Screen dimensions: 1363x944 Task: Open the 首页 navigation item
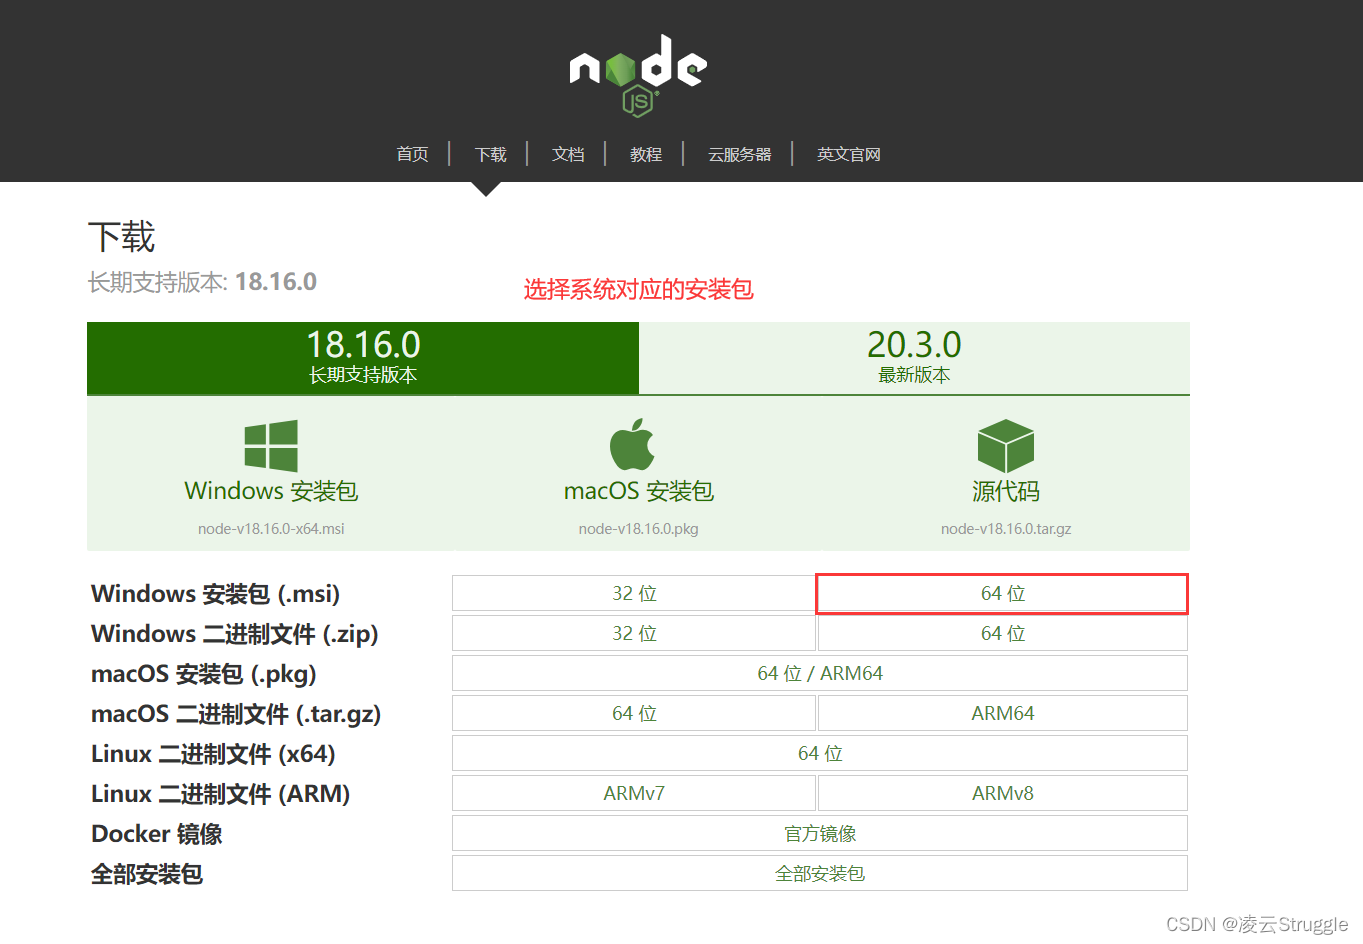412,154
